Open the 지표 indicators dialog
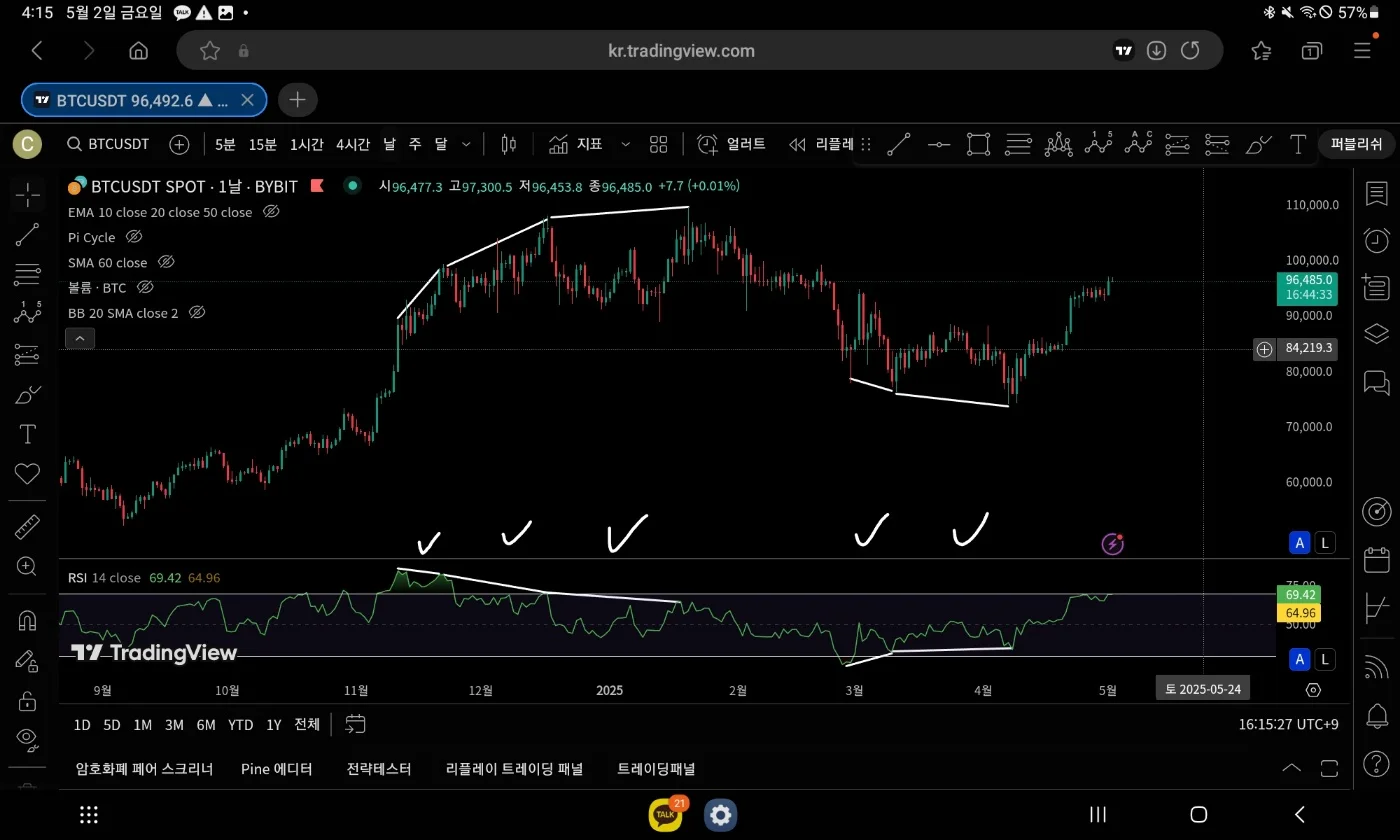Viewport: 1400px width, 840px height. pos(576,144)
